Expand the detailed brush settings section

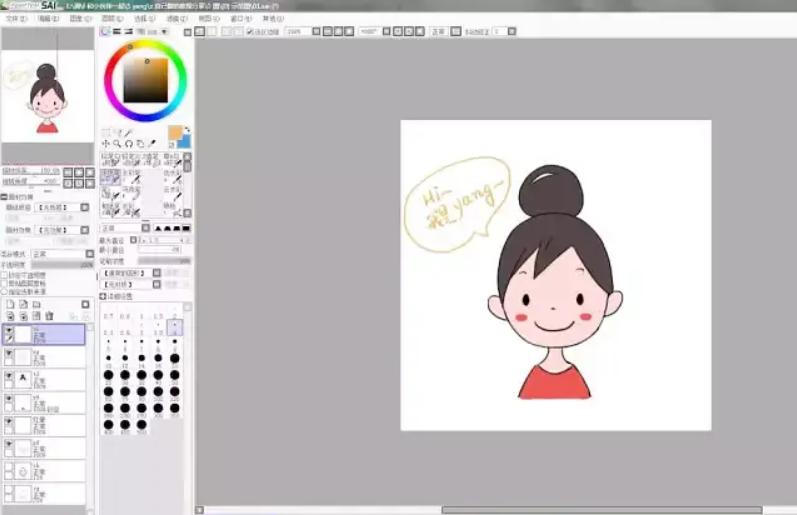(103, 296)
